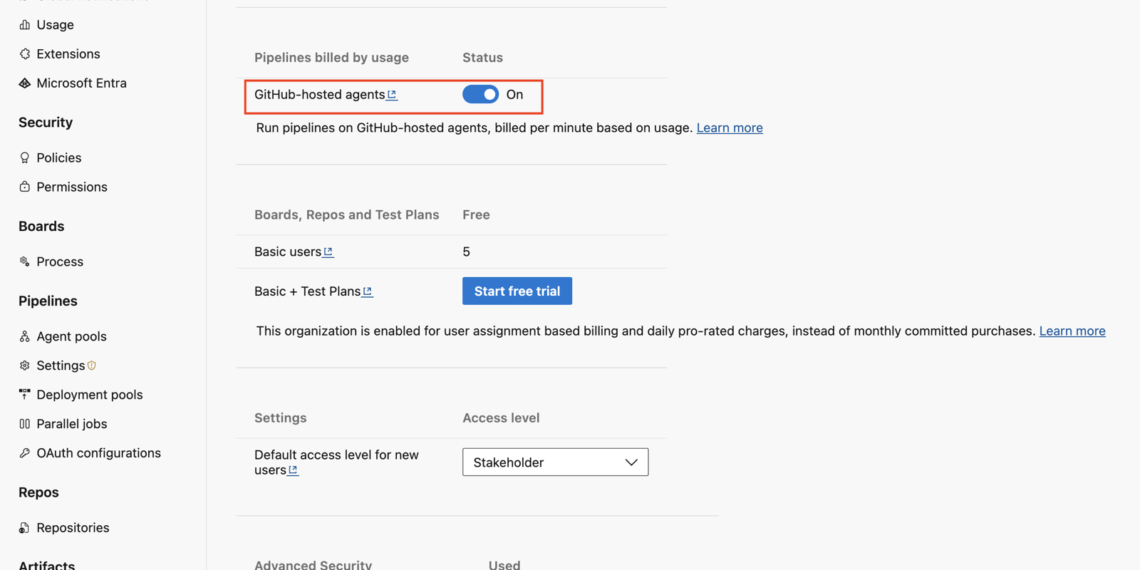This screenshot has height=570, width=1140.
Task: Click the Access level column header
Action: (x=501, y=418)
